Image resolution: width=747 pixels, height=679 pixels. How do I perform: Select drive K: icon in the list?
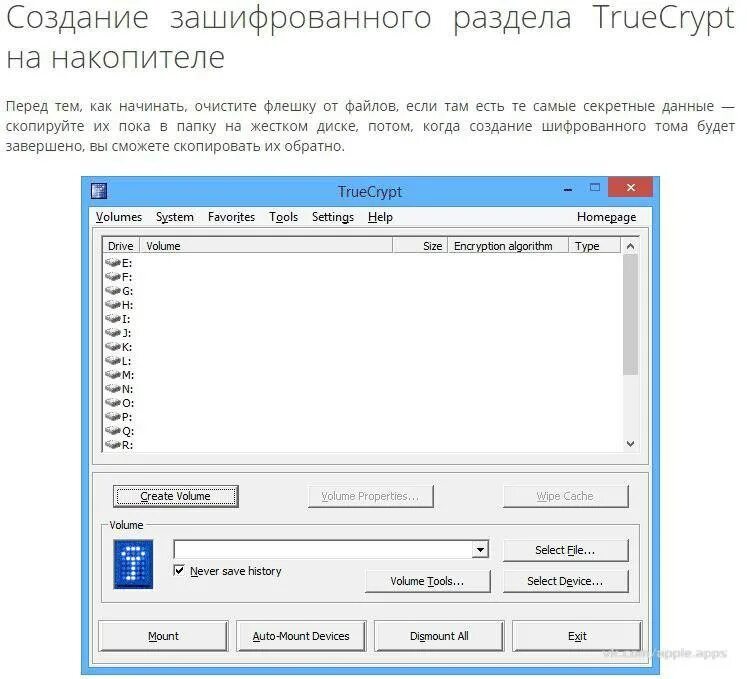click(113, 346)
